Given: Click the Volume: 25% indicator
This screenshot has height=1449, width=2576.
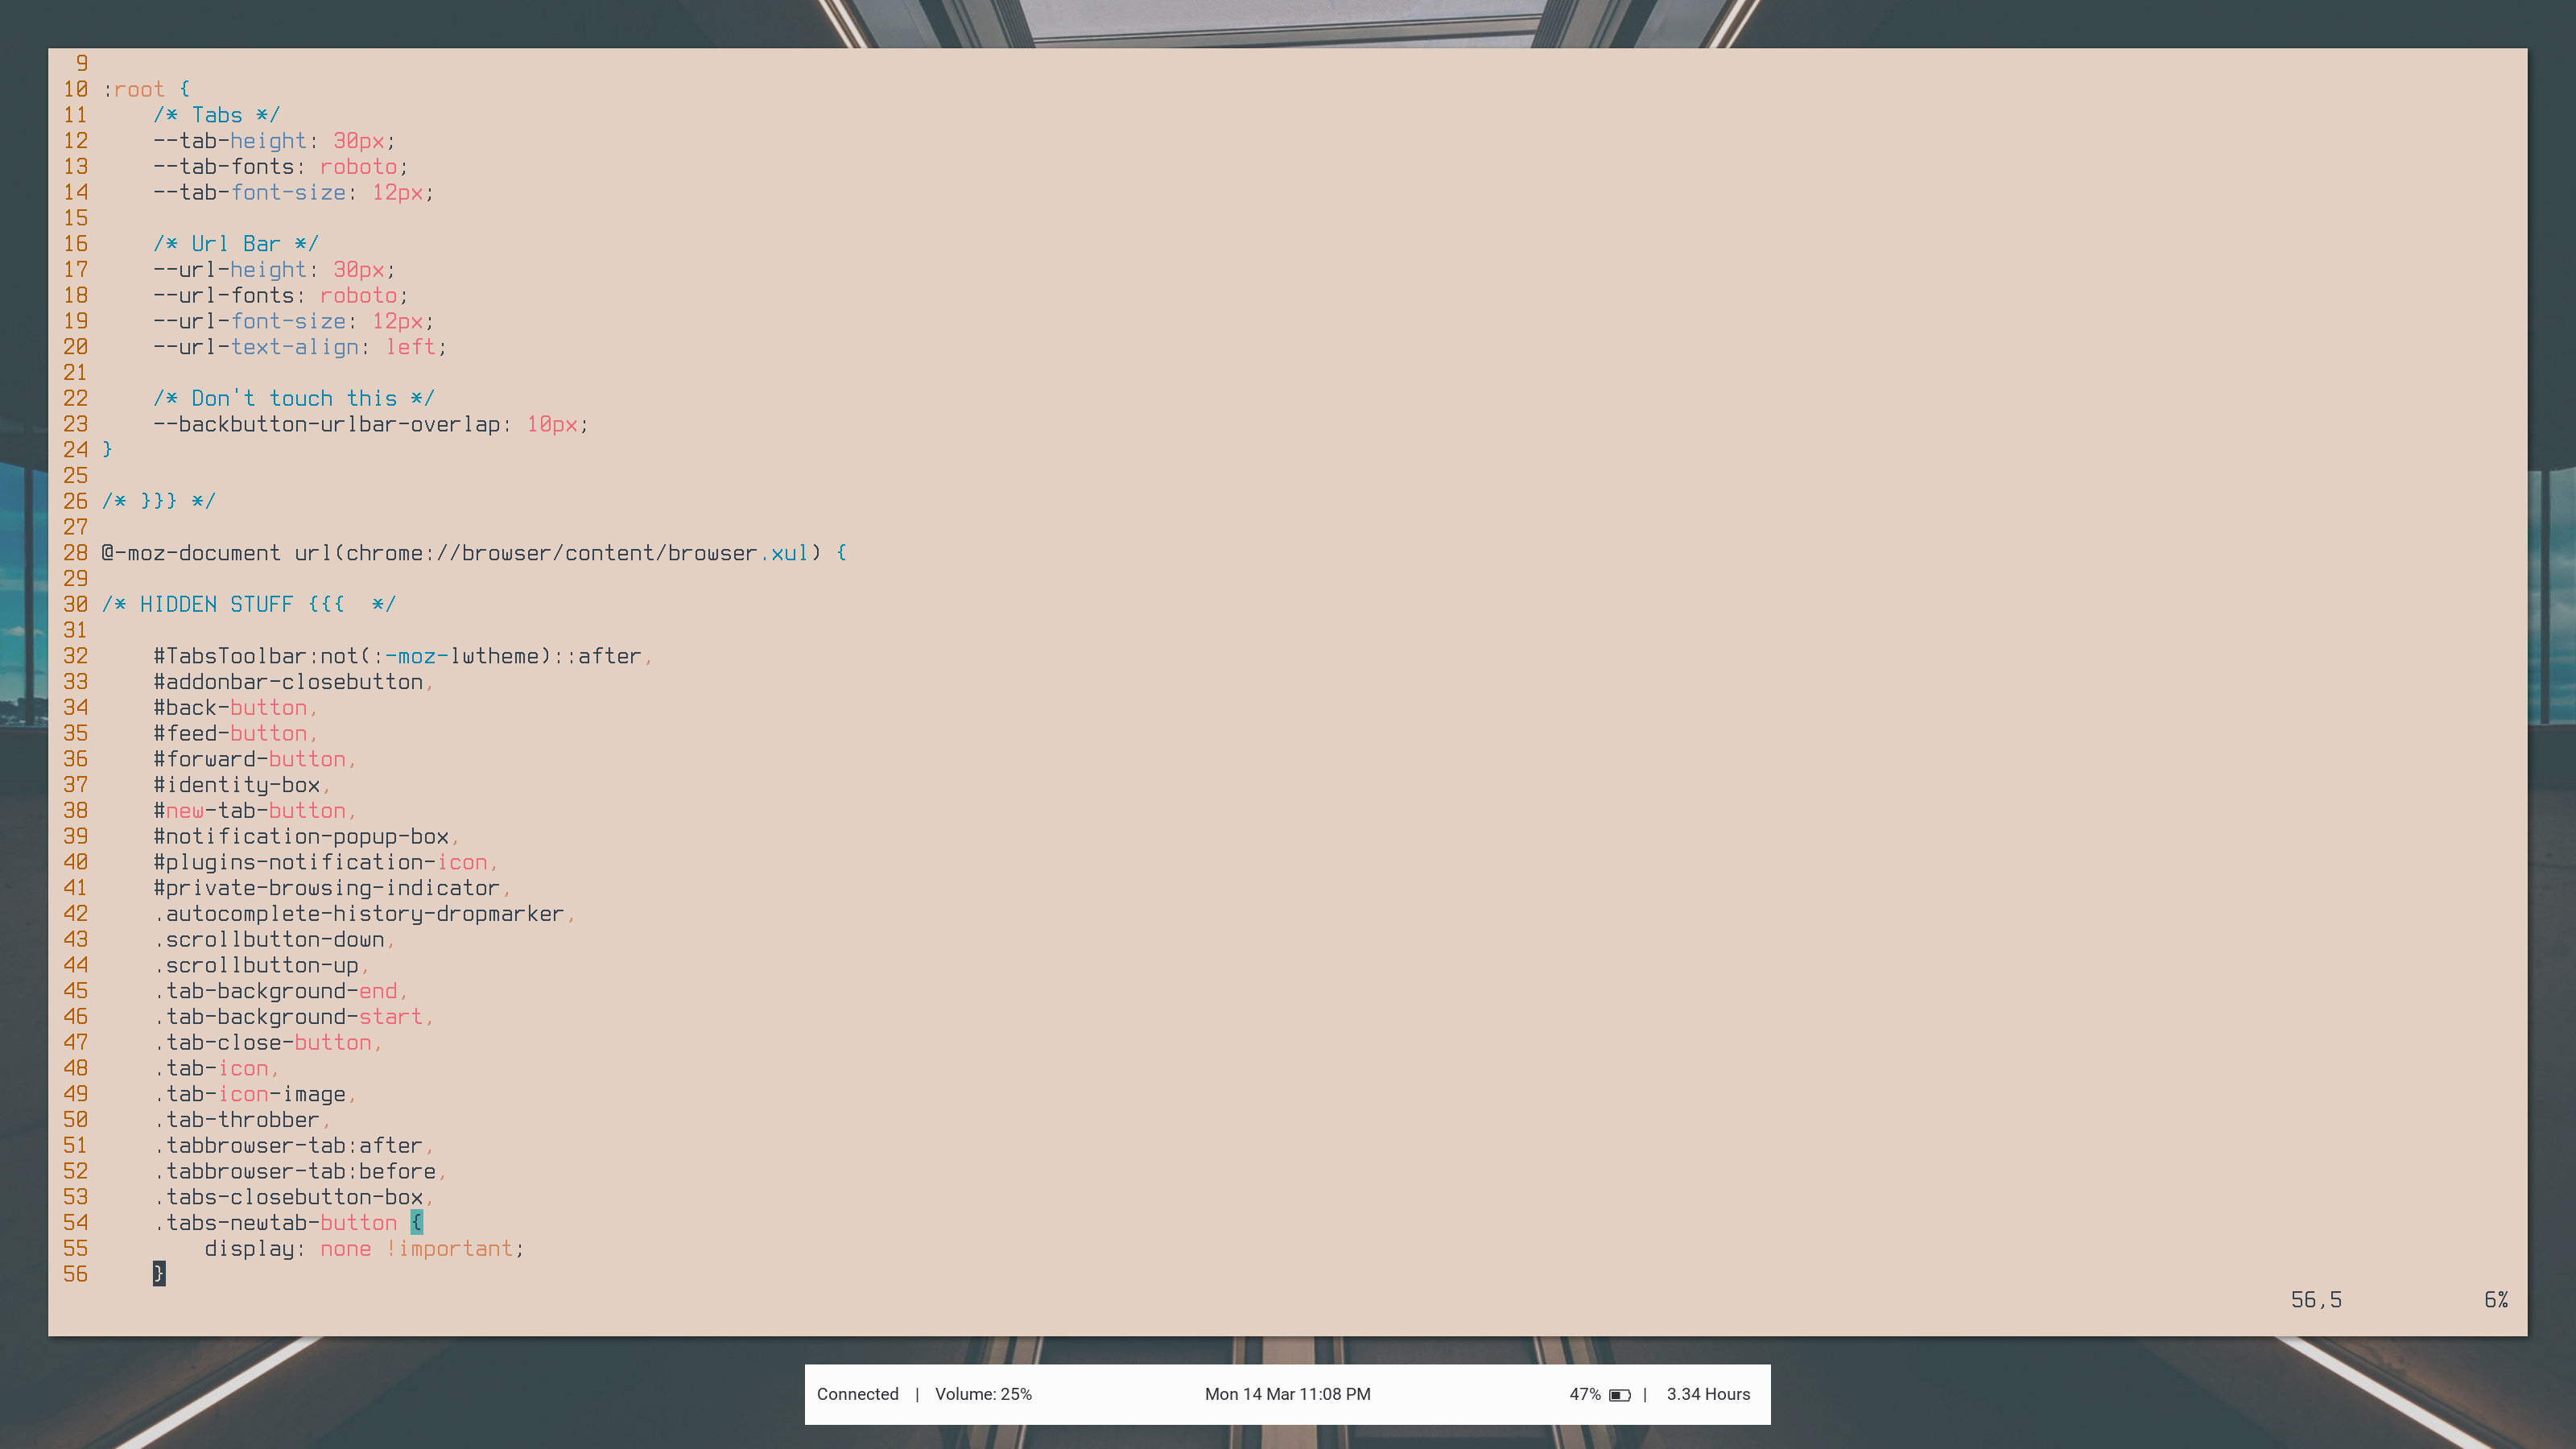Looking at the screenshot, I should [982, 1394].
